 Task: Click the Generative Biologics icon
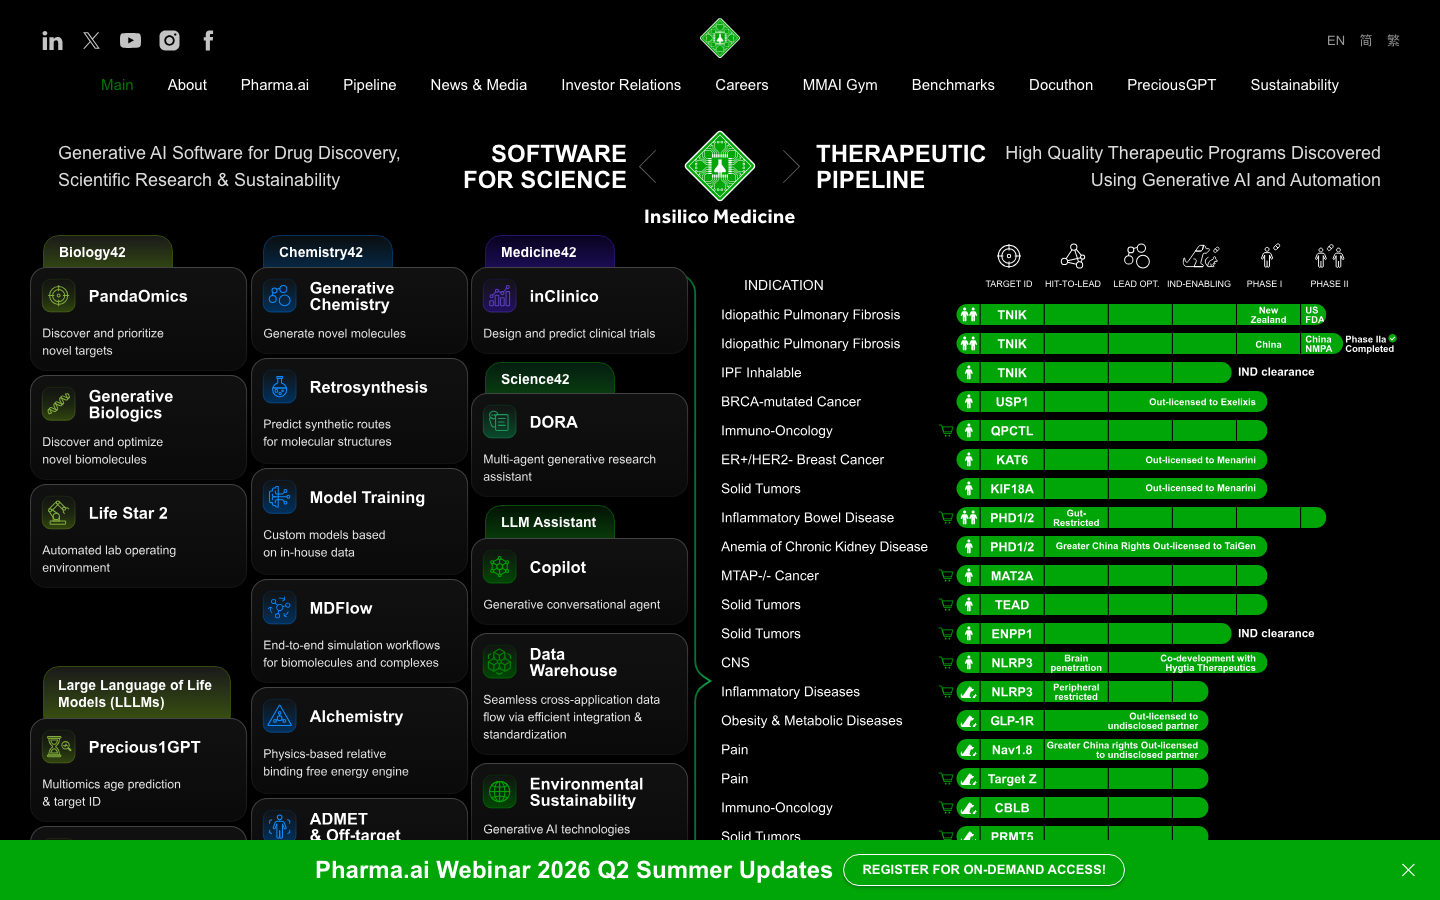pyautogui.click(x=59, y=404)
